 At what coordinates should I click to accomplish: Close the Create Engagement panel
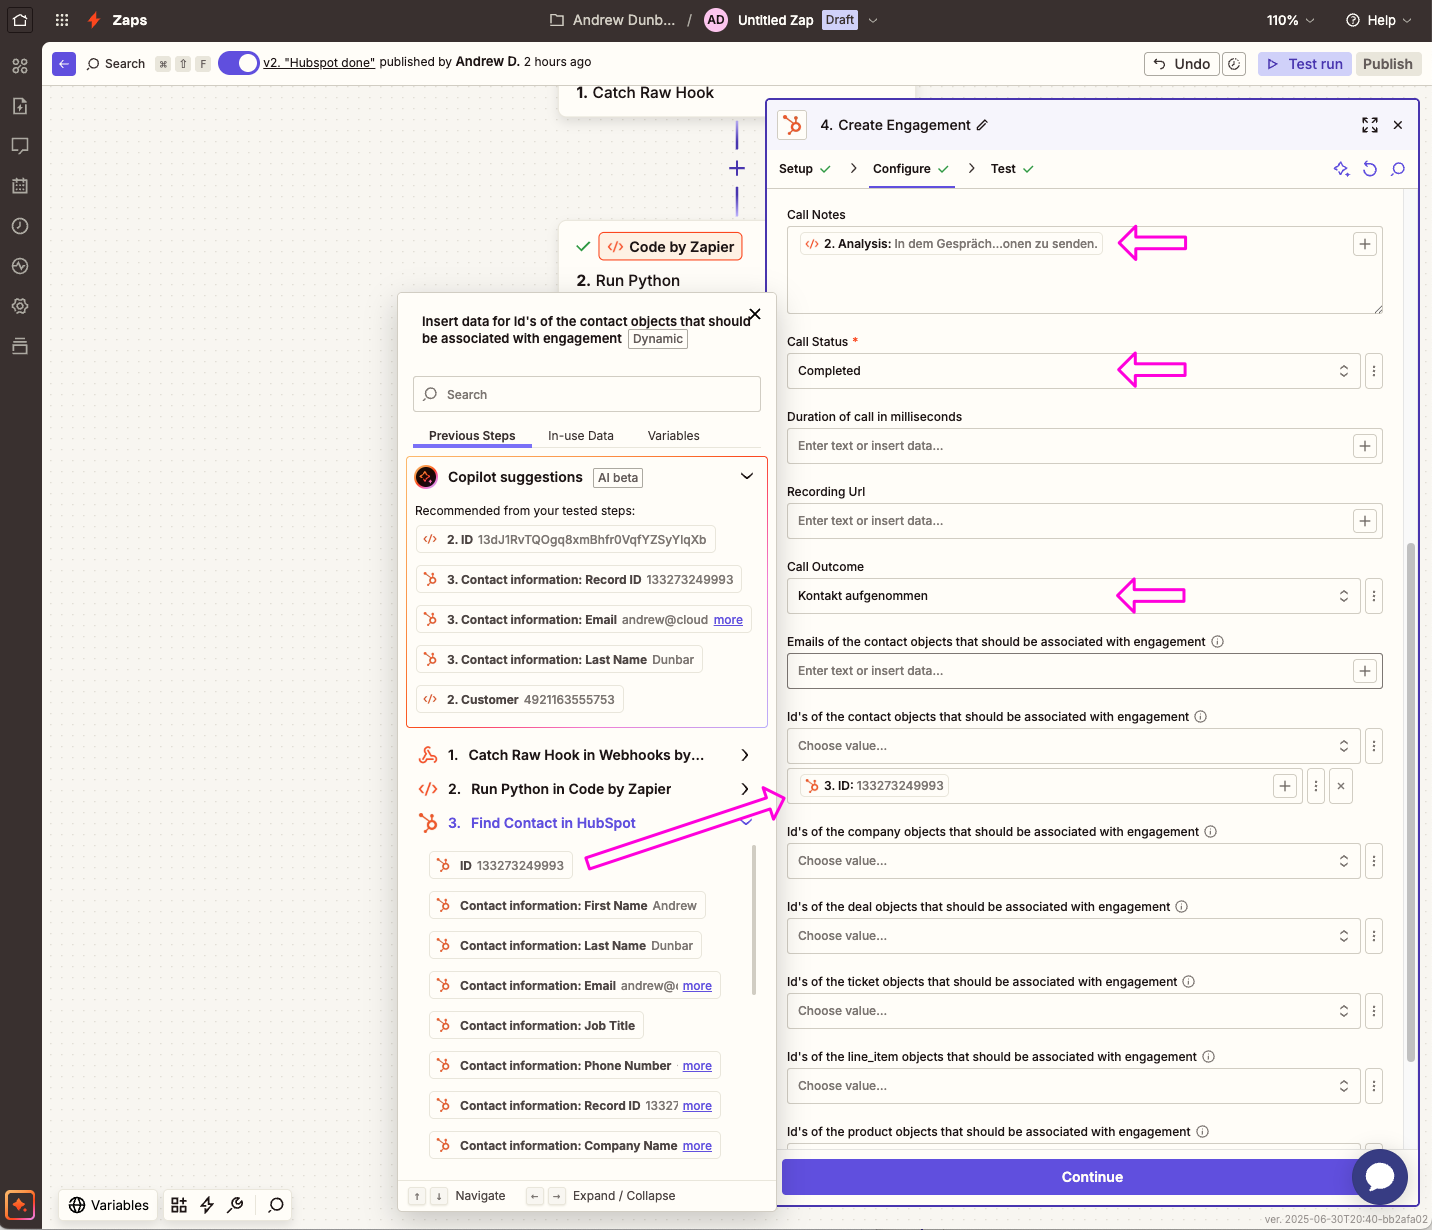(x=1398, y=125)
